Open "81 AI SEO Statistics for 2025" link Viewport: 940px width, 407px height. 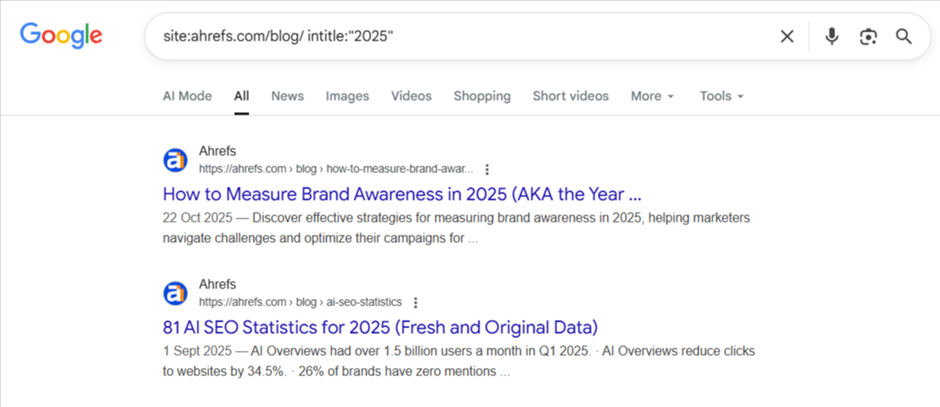coord(379,326)
